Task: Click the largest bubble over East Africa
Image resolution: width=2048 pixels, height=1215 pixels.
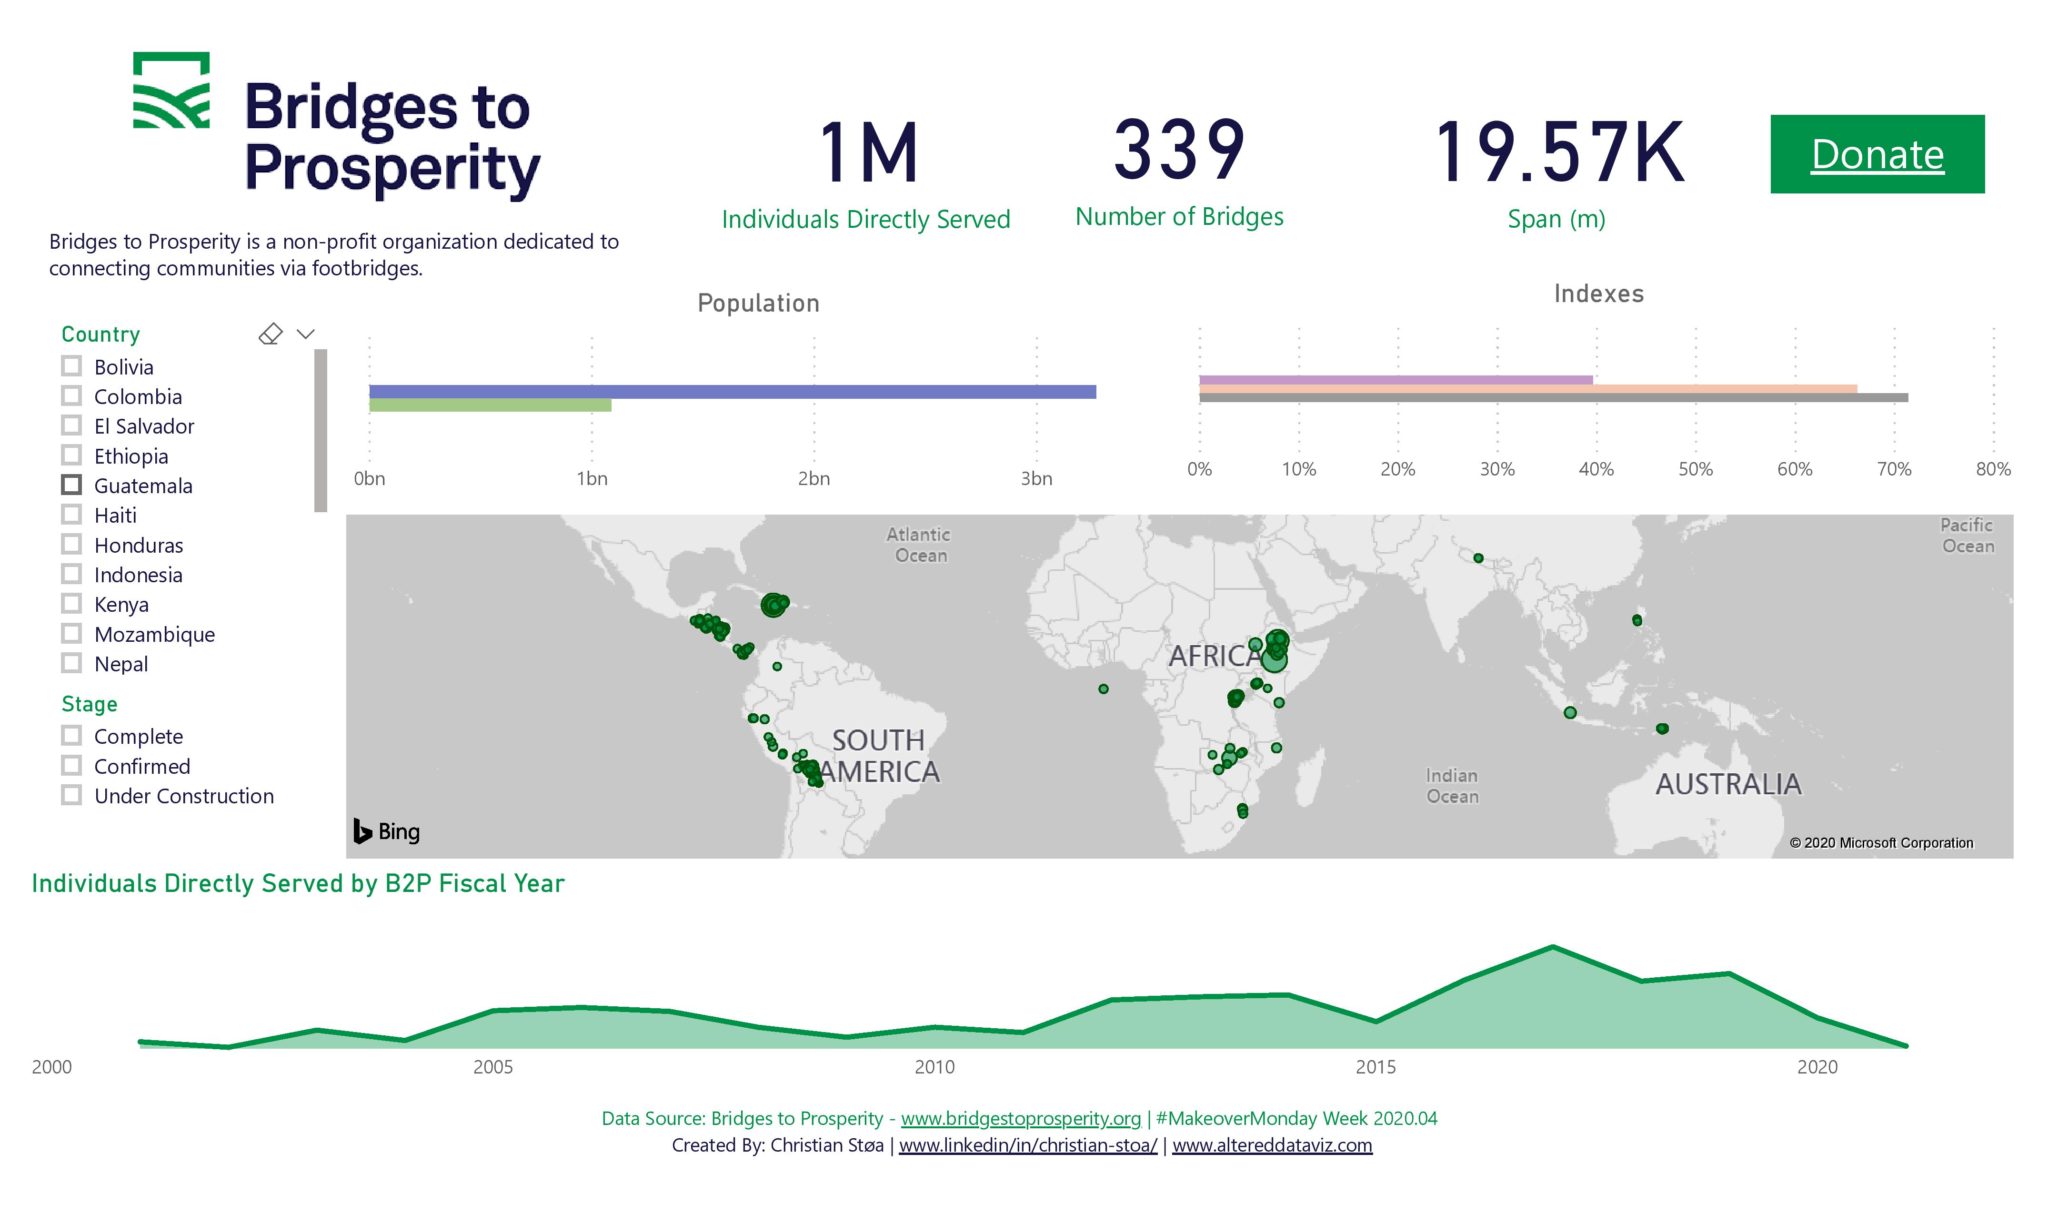Action: 1274,662
